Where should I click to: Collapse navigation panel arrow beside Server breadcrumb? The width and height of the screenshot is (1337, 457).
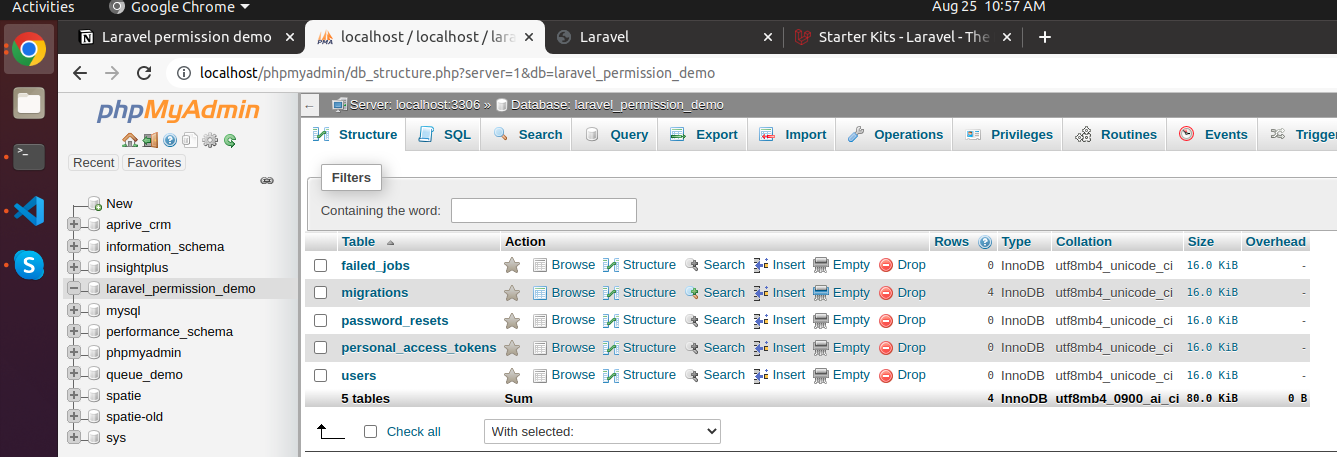pos(310,105)
